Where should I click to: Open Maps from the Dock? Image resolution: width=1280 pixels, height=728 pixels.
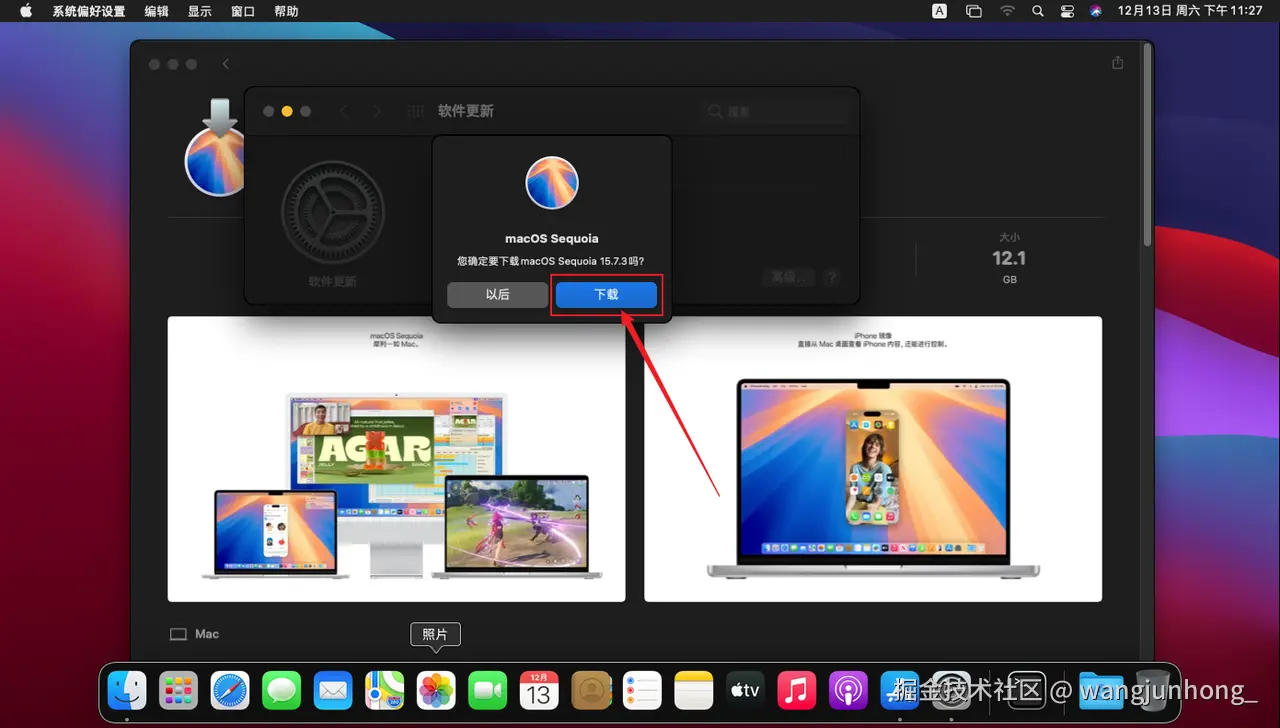pyautogui.click(x=385, y=690)
